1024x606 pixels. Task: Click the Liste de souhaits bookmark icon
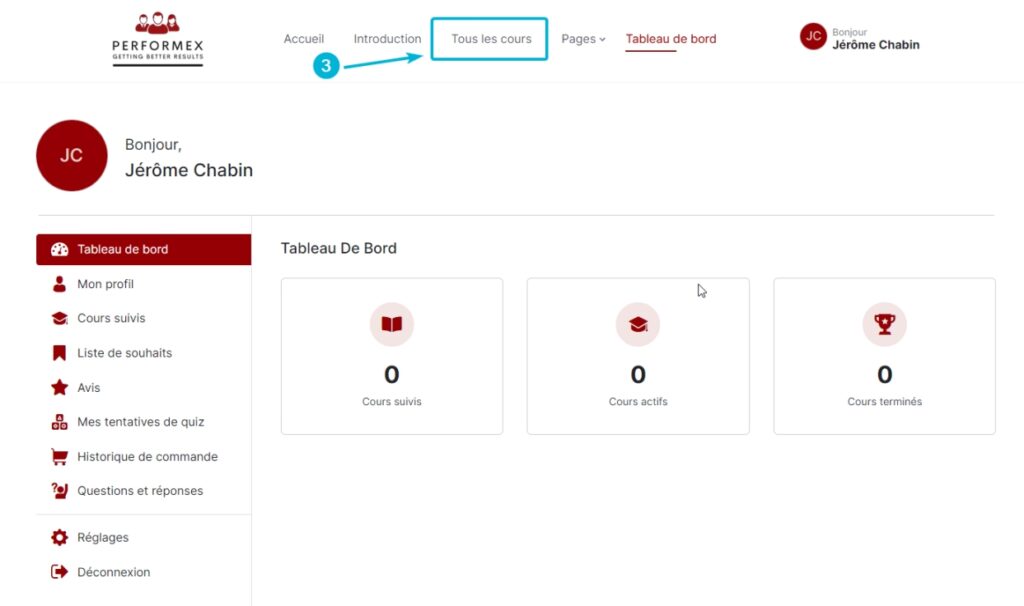click(59, 353)
